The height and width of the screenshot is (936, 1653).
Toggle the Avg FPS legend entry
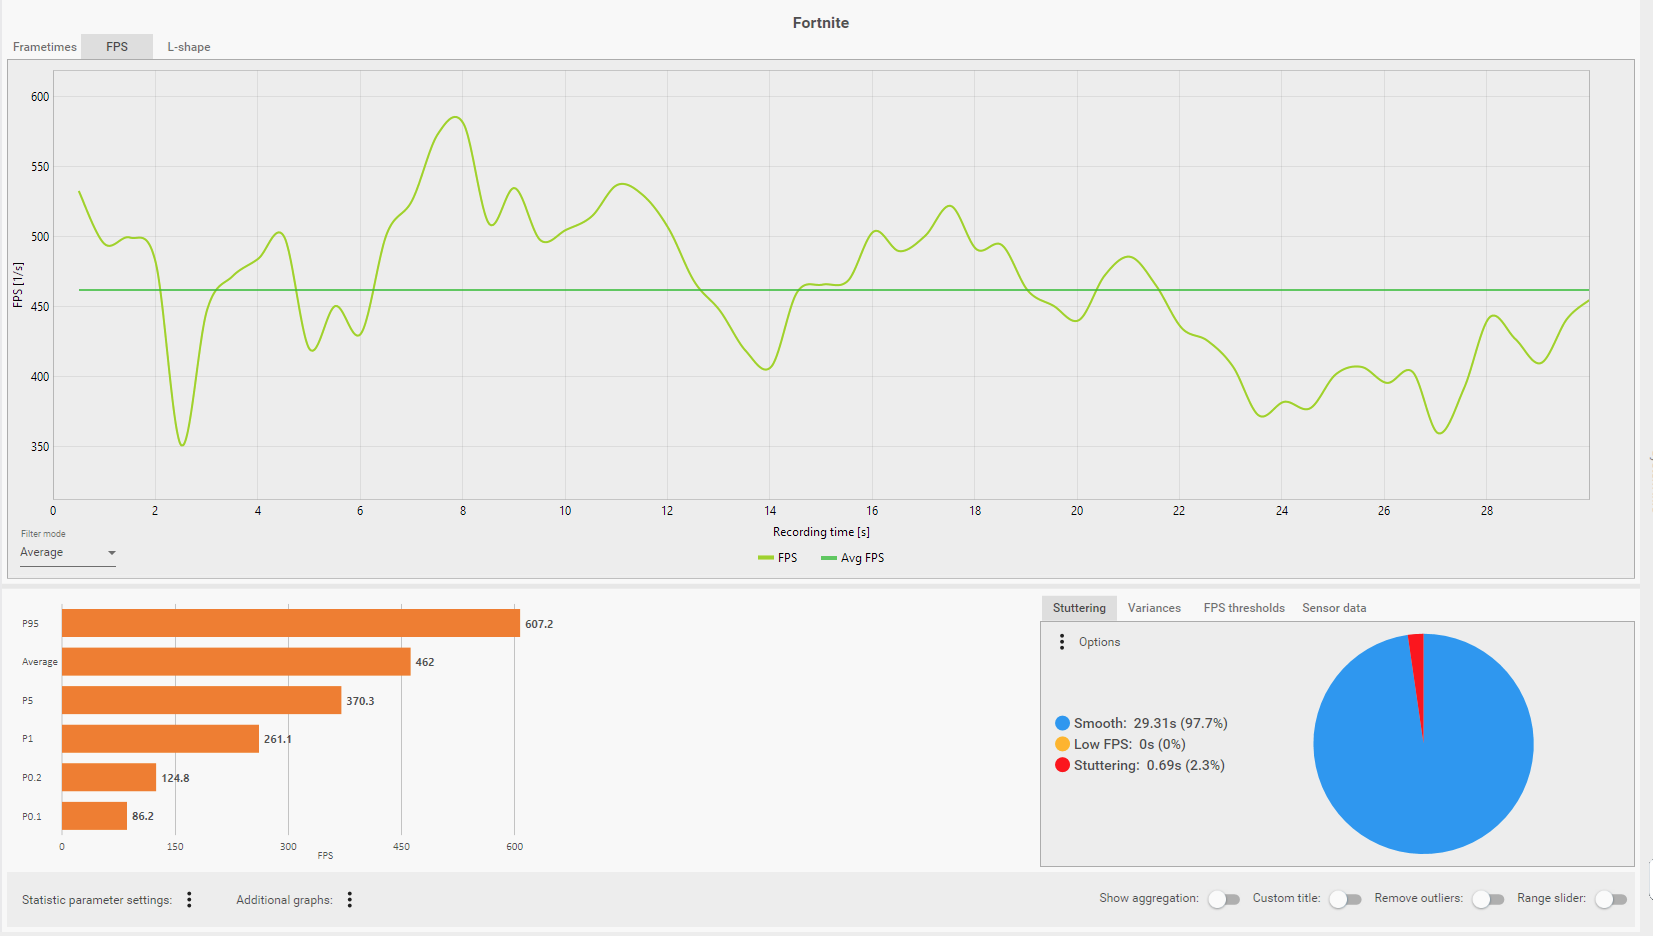coord(853,558)
